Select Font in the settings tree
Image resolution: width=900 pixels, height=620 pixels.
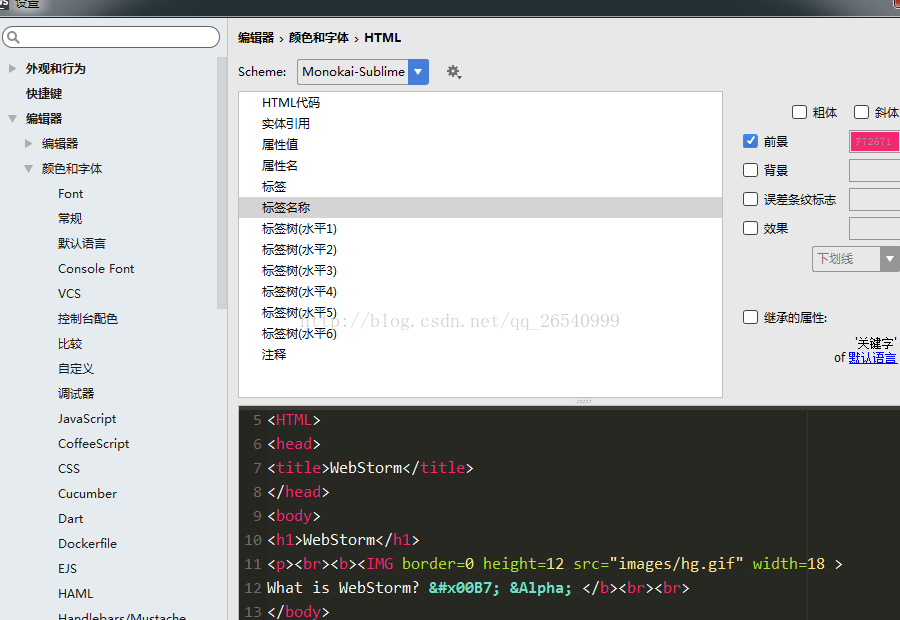click(71, 194)
